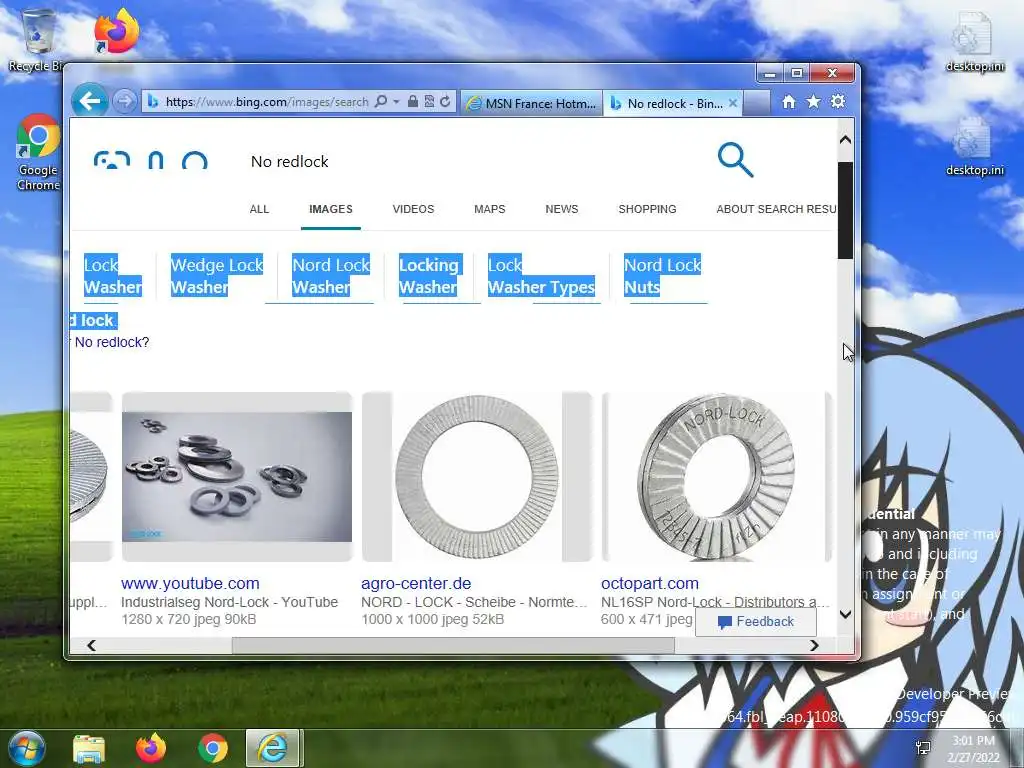Select Firefox desktop shortcut icon
This screenshot has width=1024, height=768.
(x=116, y=31)
